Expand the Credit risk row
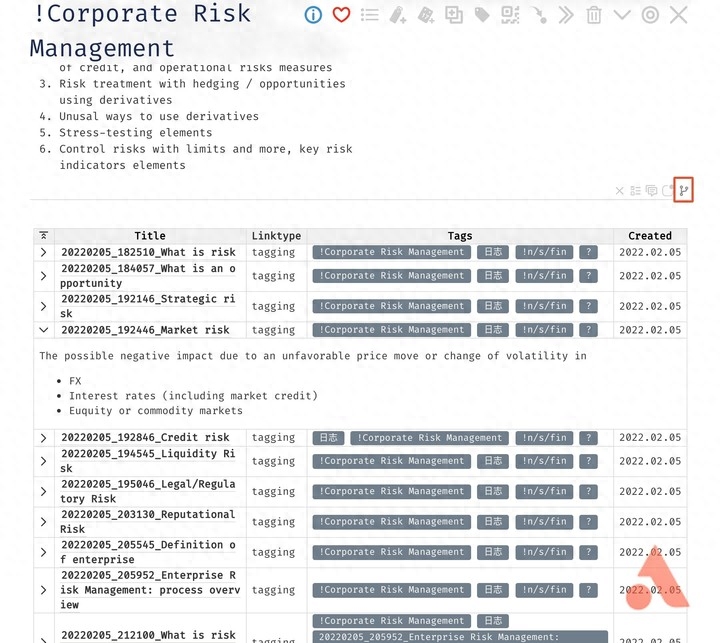This screenshot has height=643, width=720. click(x=43, y=438)
